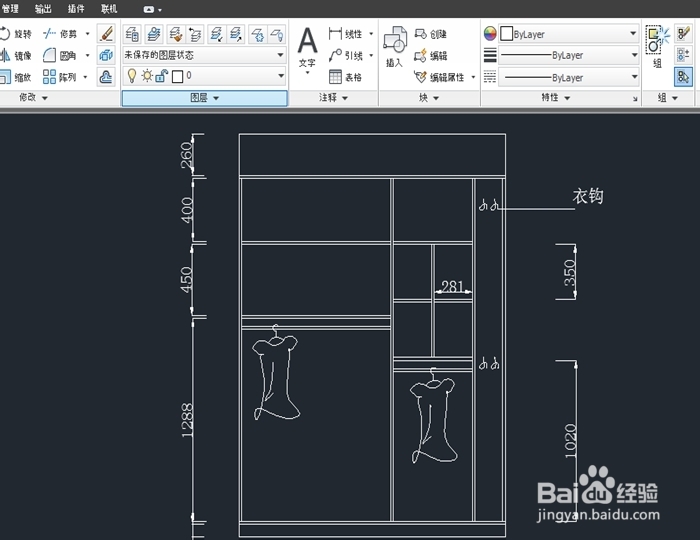Expand the Properties (特性) panel title
The height and width of the screenshot is (540, 700).
555,98
